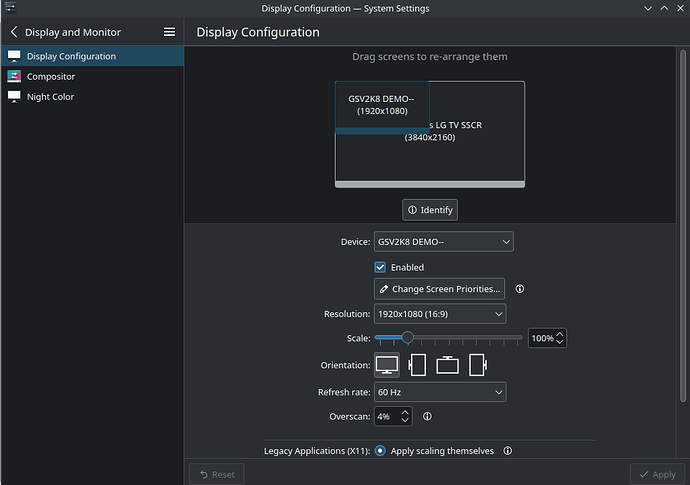690x485 pixels.
Task: Show info beside Change Screen Priorities
Action: coord(520,289)
